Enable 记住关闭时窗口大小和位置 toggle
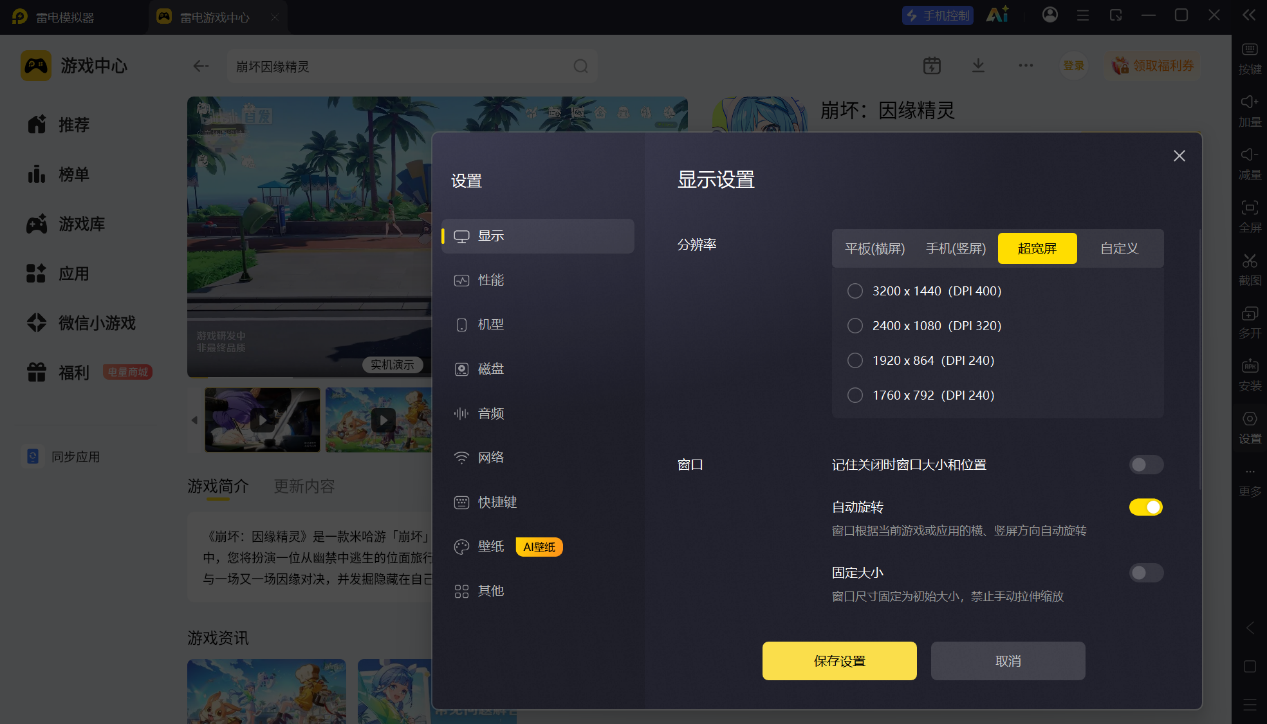 click(x=1146, y=465)
